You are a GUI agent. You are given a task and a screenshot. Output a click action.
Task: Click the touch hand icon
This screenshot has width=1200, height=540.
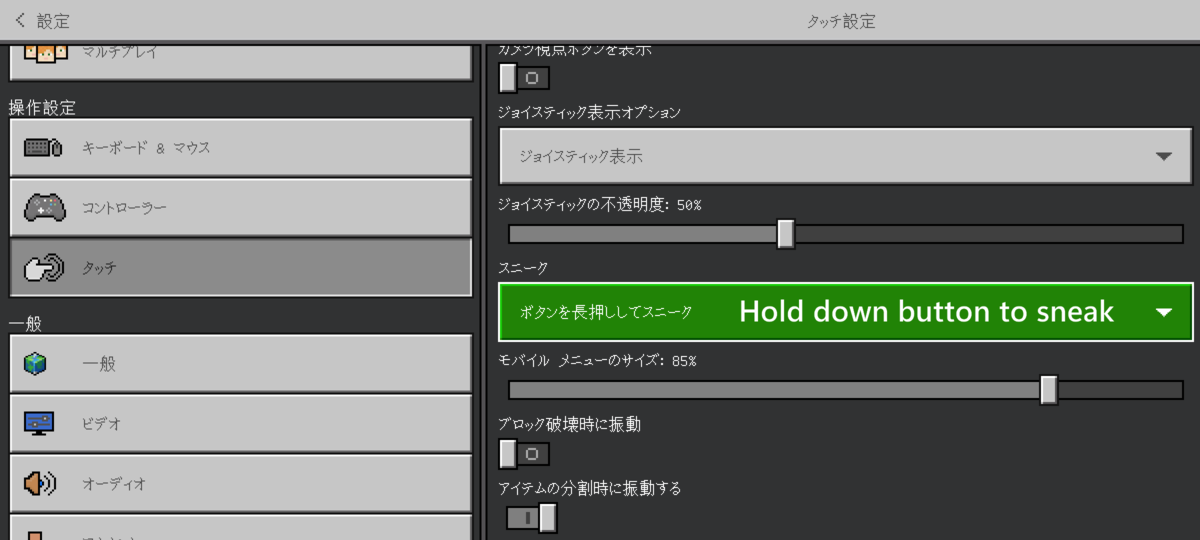click(44, 268)
